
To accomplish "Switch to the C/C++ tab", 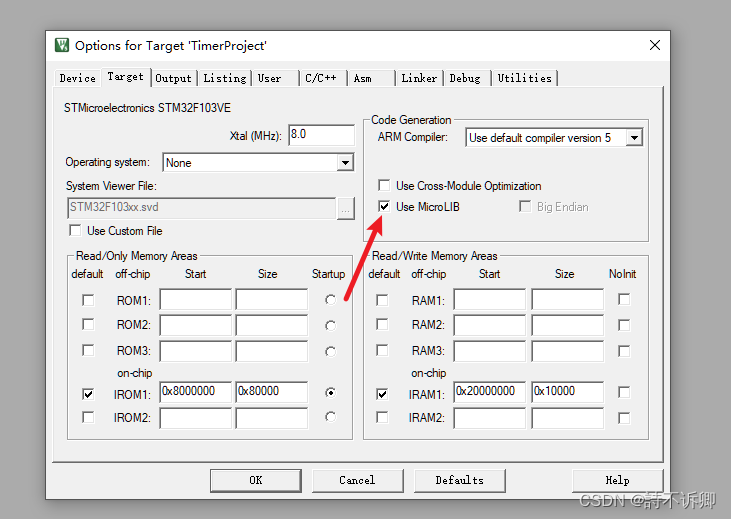I will (x=321, y=78).
